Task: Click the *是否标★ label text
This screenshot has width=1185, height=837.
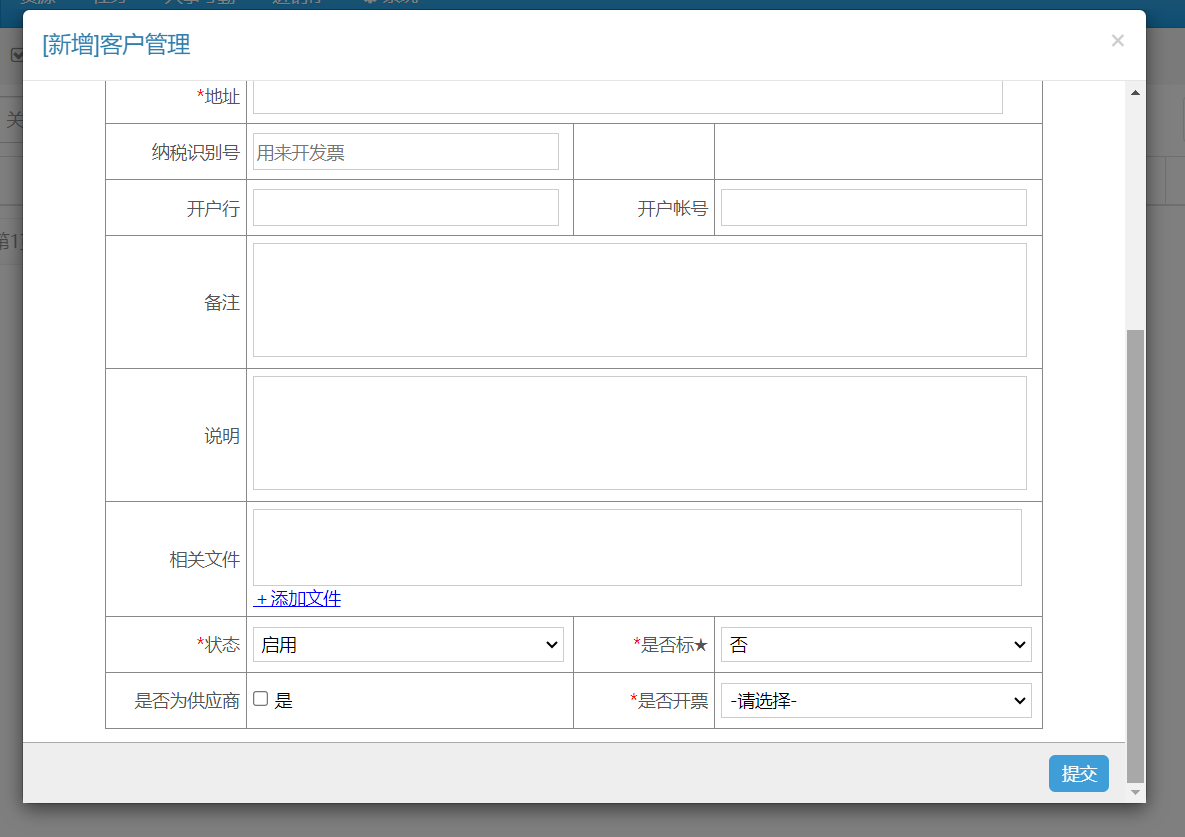Action: click(670, 645)
